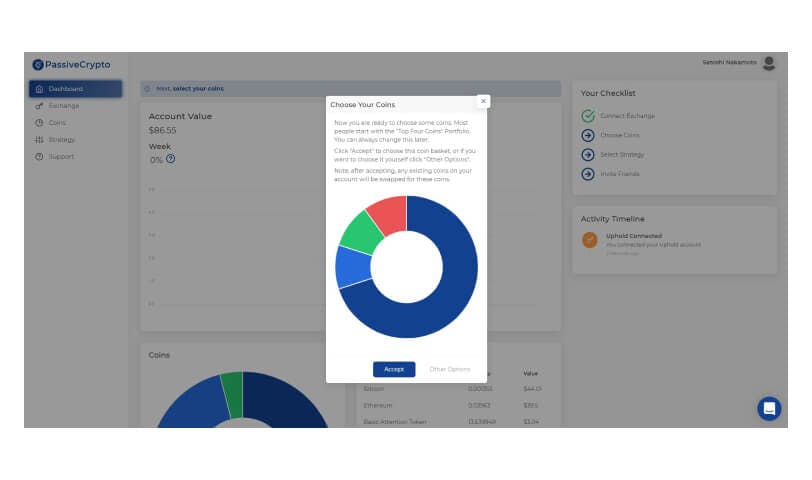812x480 pixels.
Task: Open Choose Coins checklist item
Action: (x=619, y=135)
